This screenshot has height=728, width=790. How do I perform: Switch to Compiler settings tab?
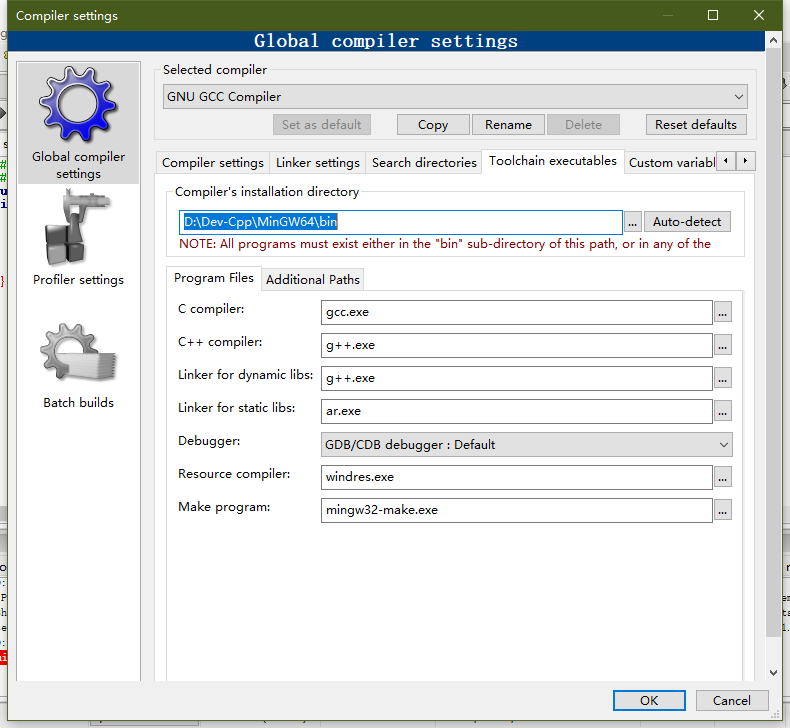[x=213, y=163]
